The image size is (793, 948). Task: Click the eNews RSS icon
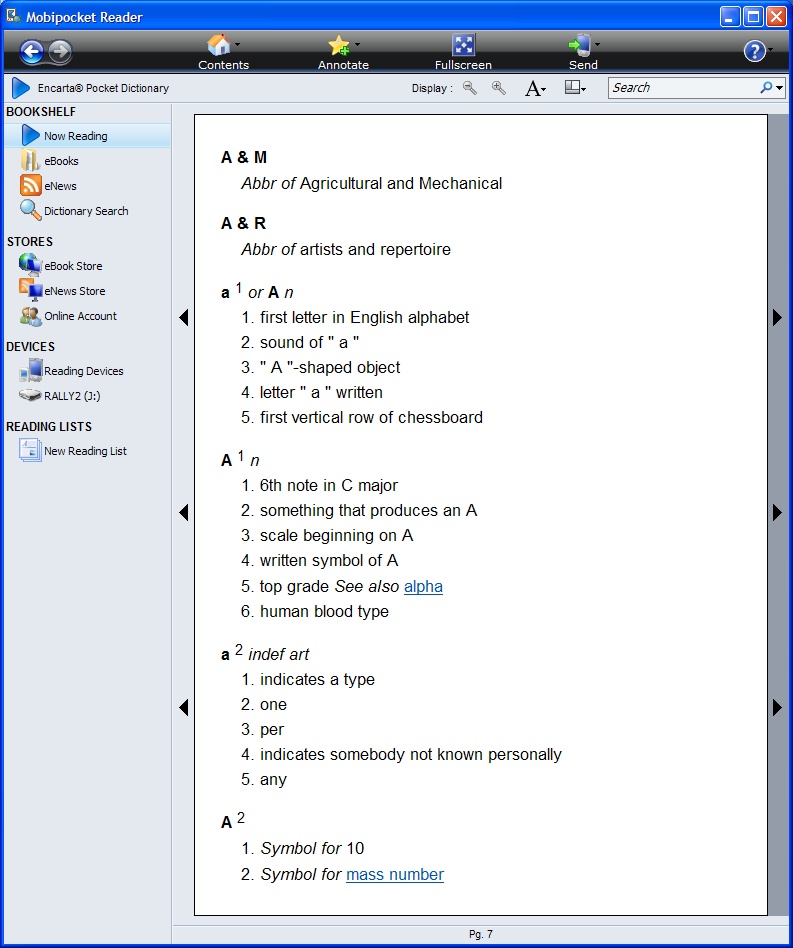tap(30, 185)
